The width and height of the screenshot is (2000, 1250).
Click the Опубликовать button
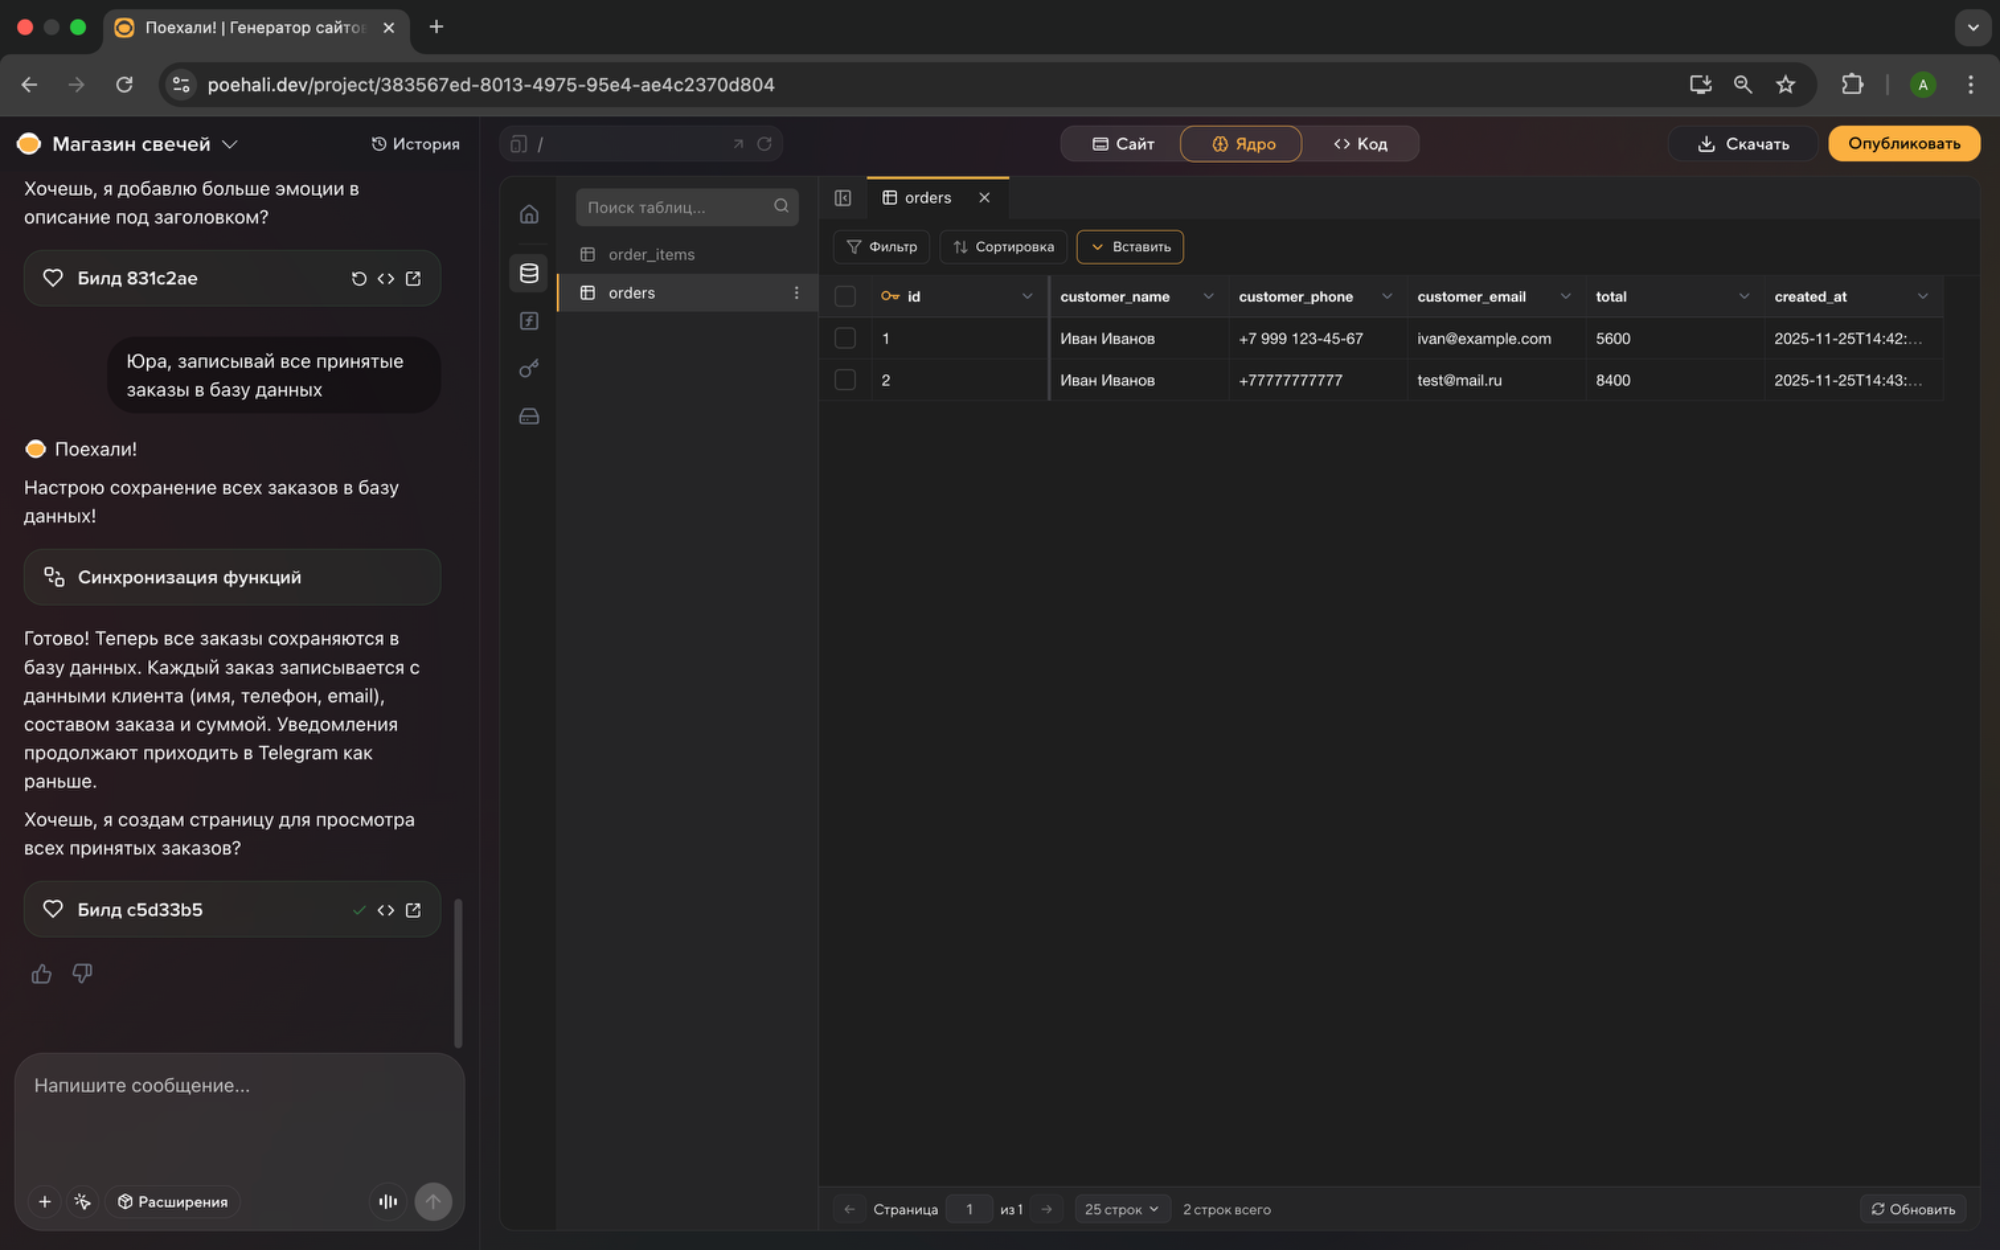pos(1903,144)
